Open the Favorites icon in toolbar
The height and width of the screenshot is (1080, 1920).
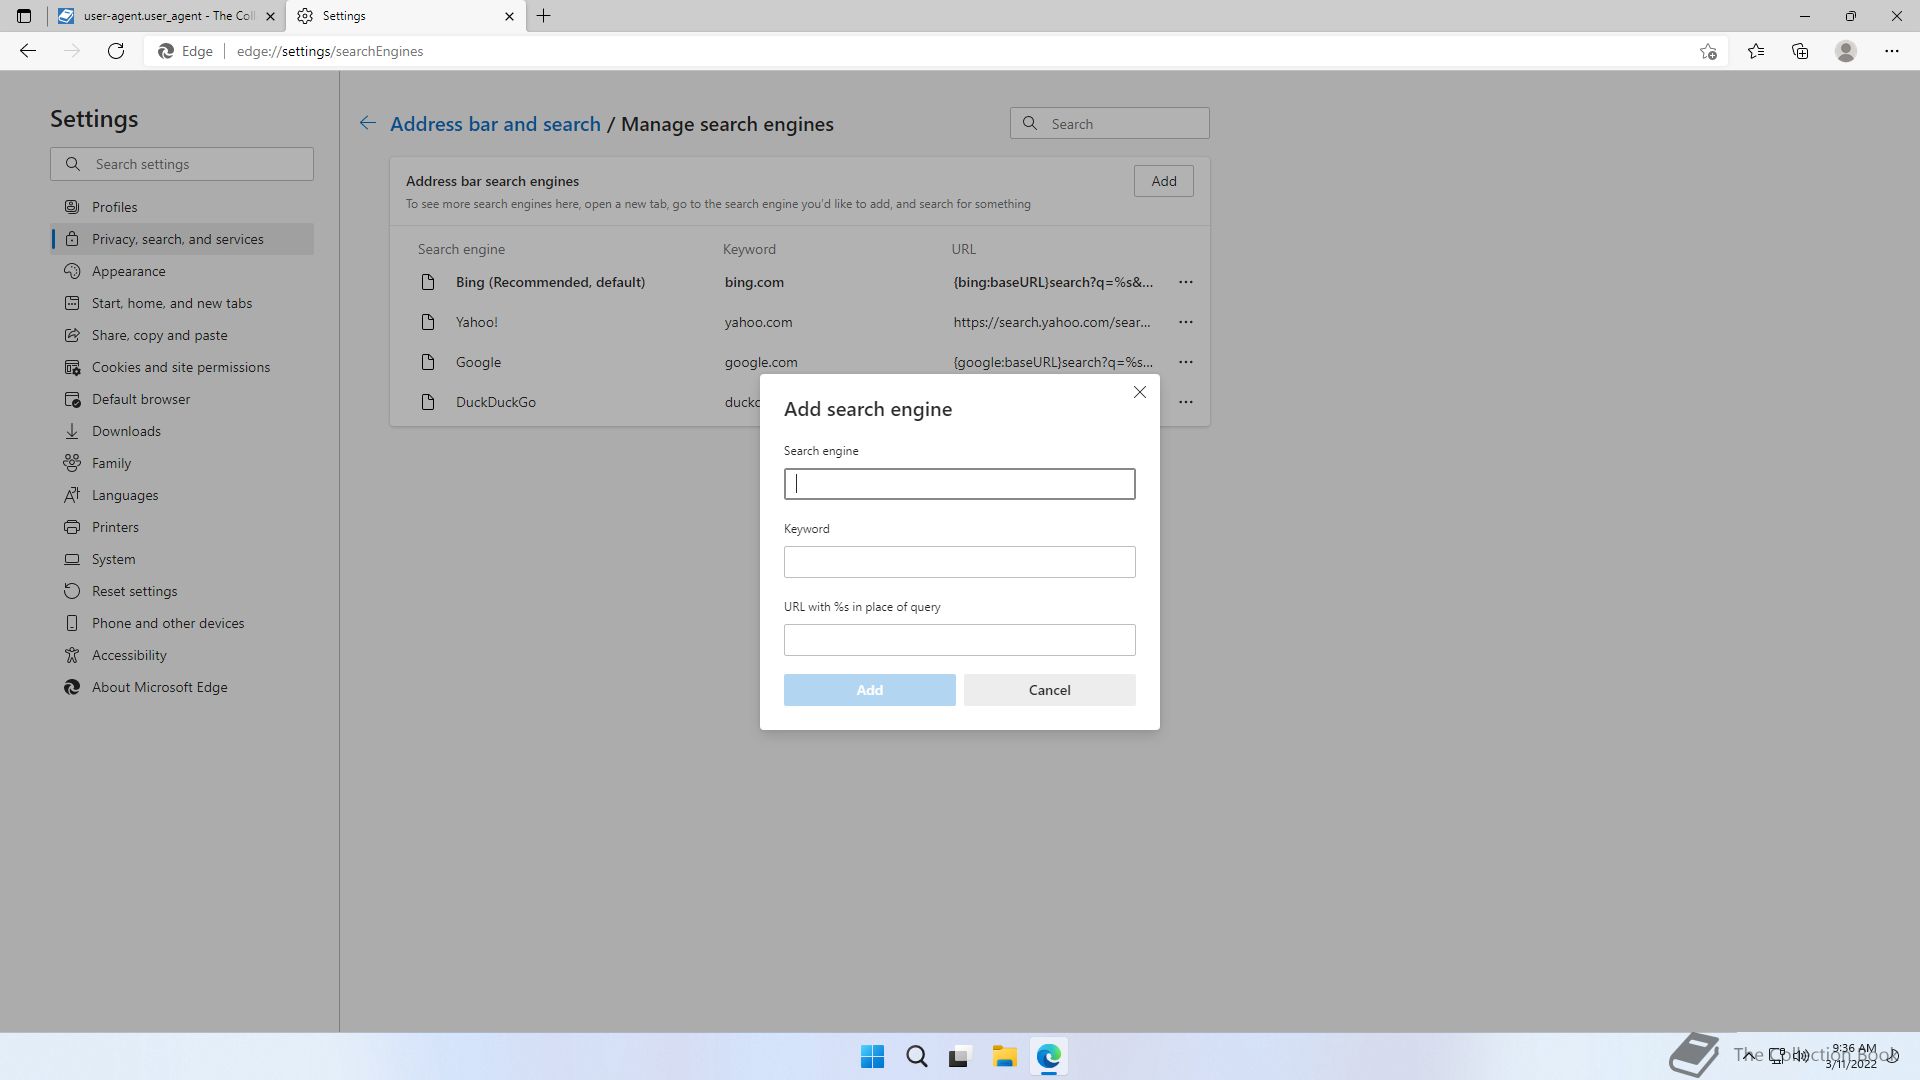[x=1755, y=51]
